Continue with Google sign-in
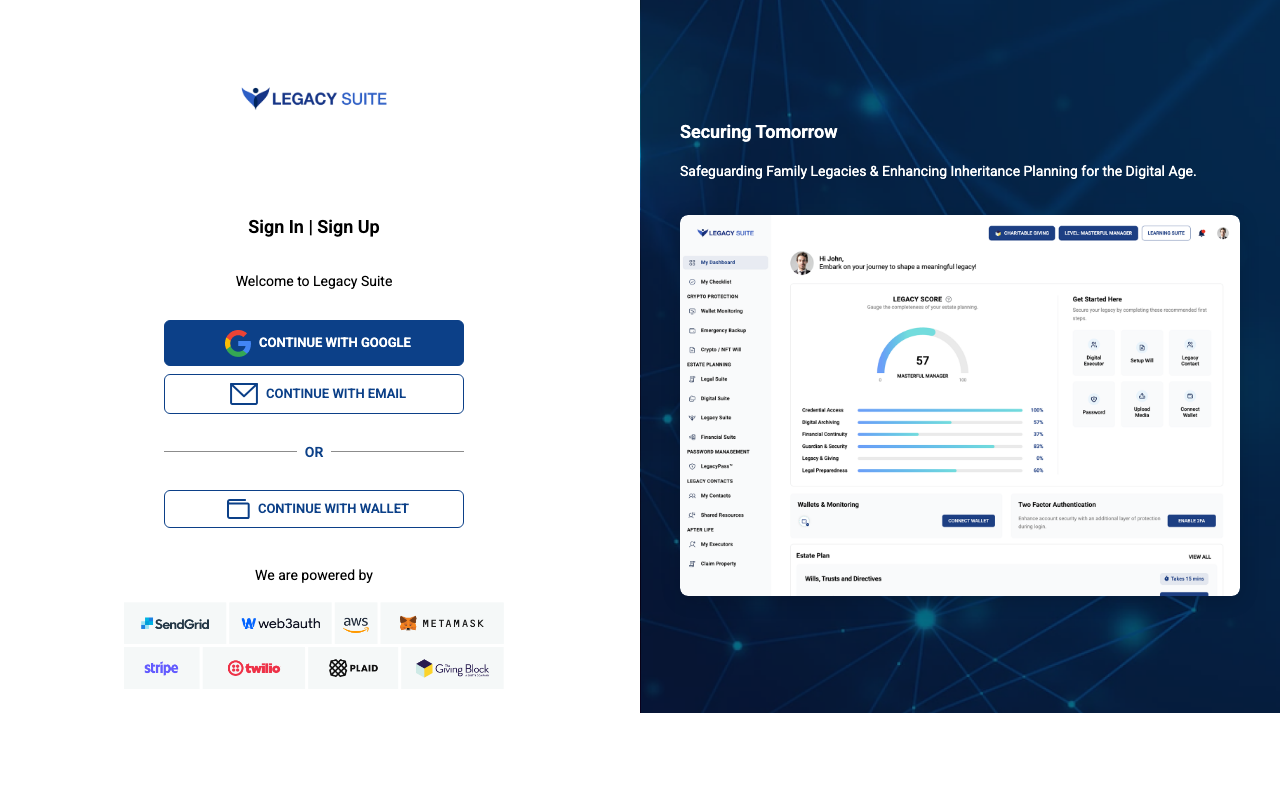The image size is (1280, 800). [314, 343]
